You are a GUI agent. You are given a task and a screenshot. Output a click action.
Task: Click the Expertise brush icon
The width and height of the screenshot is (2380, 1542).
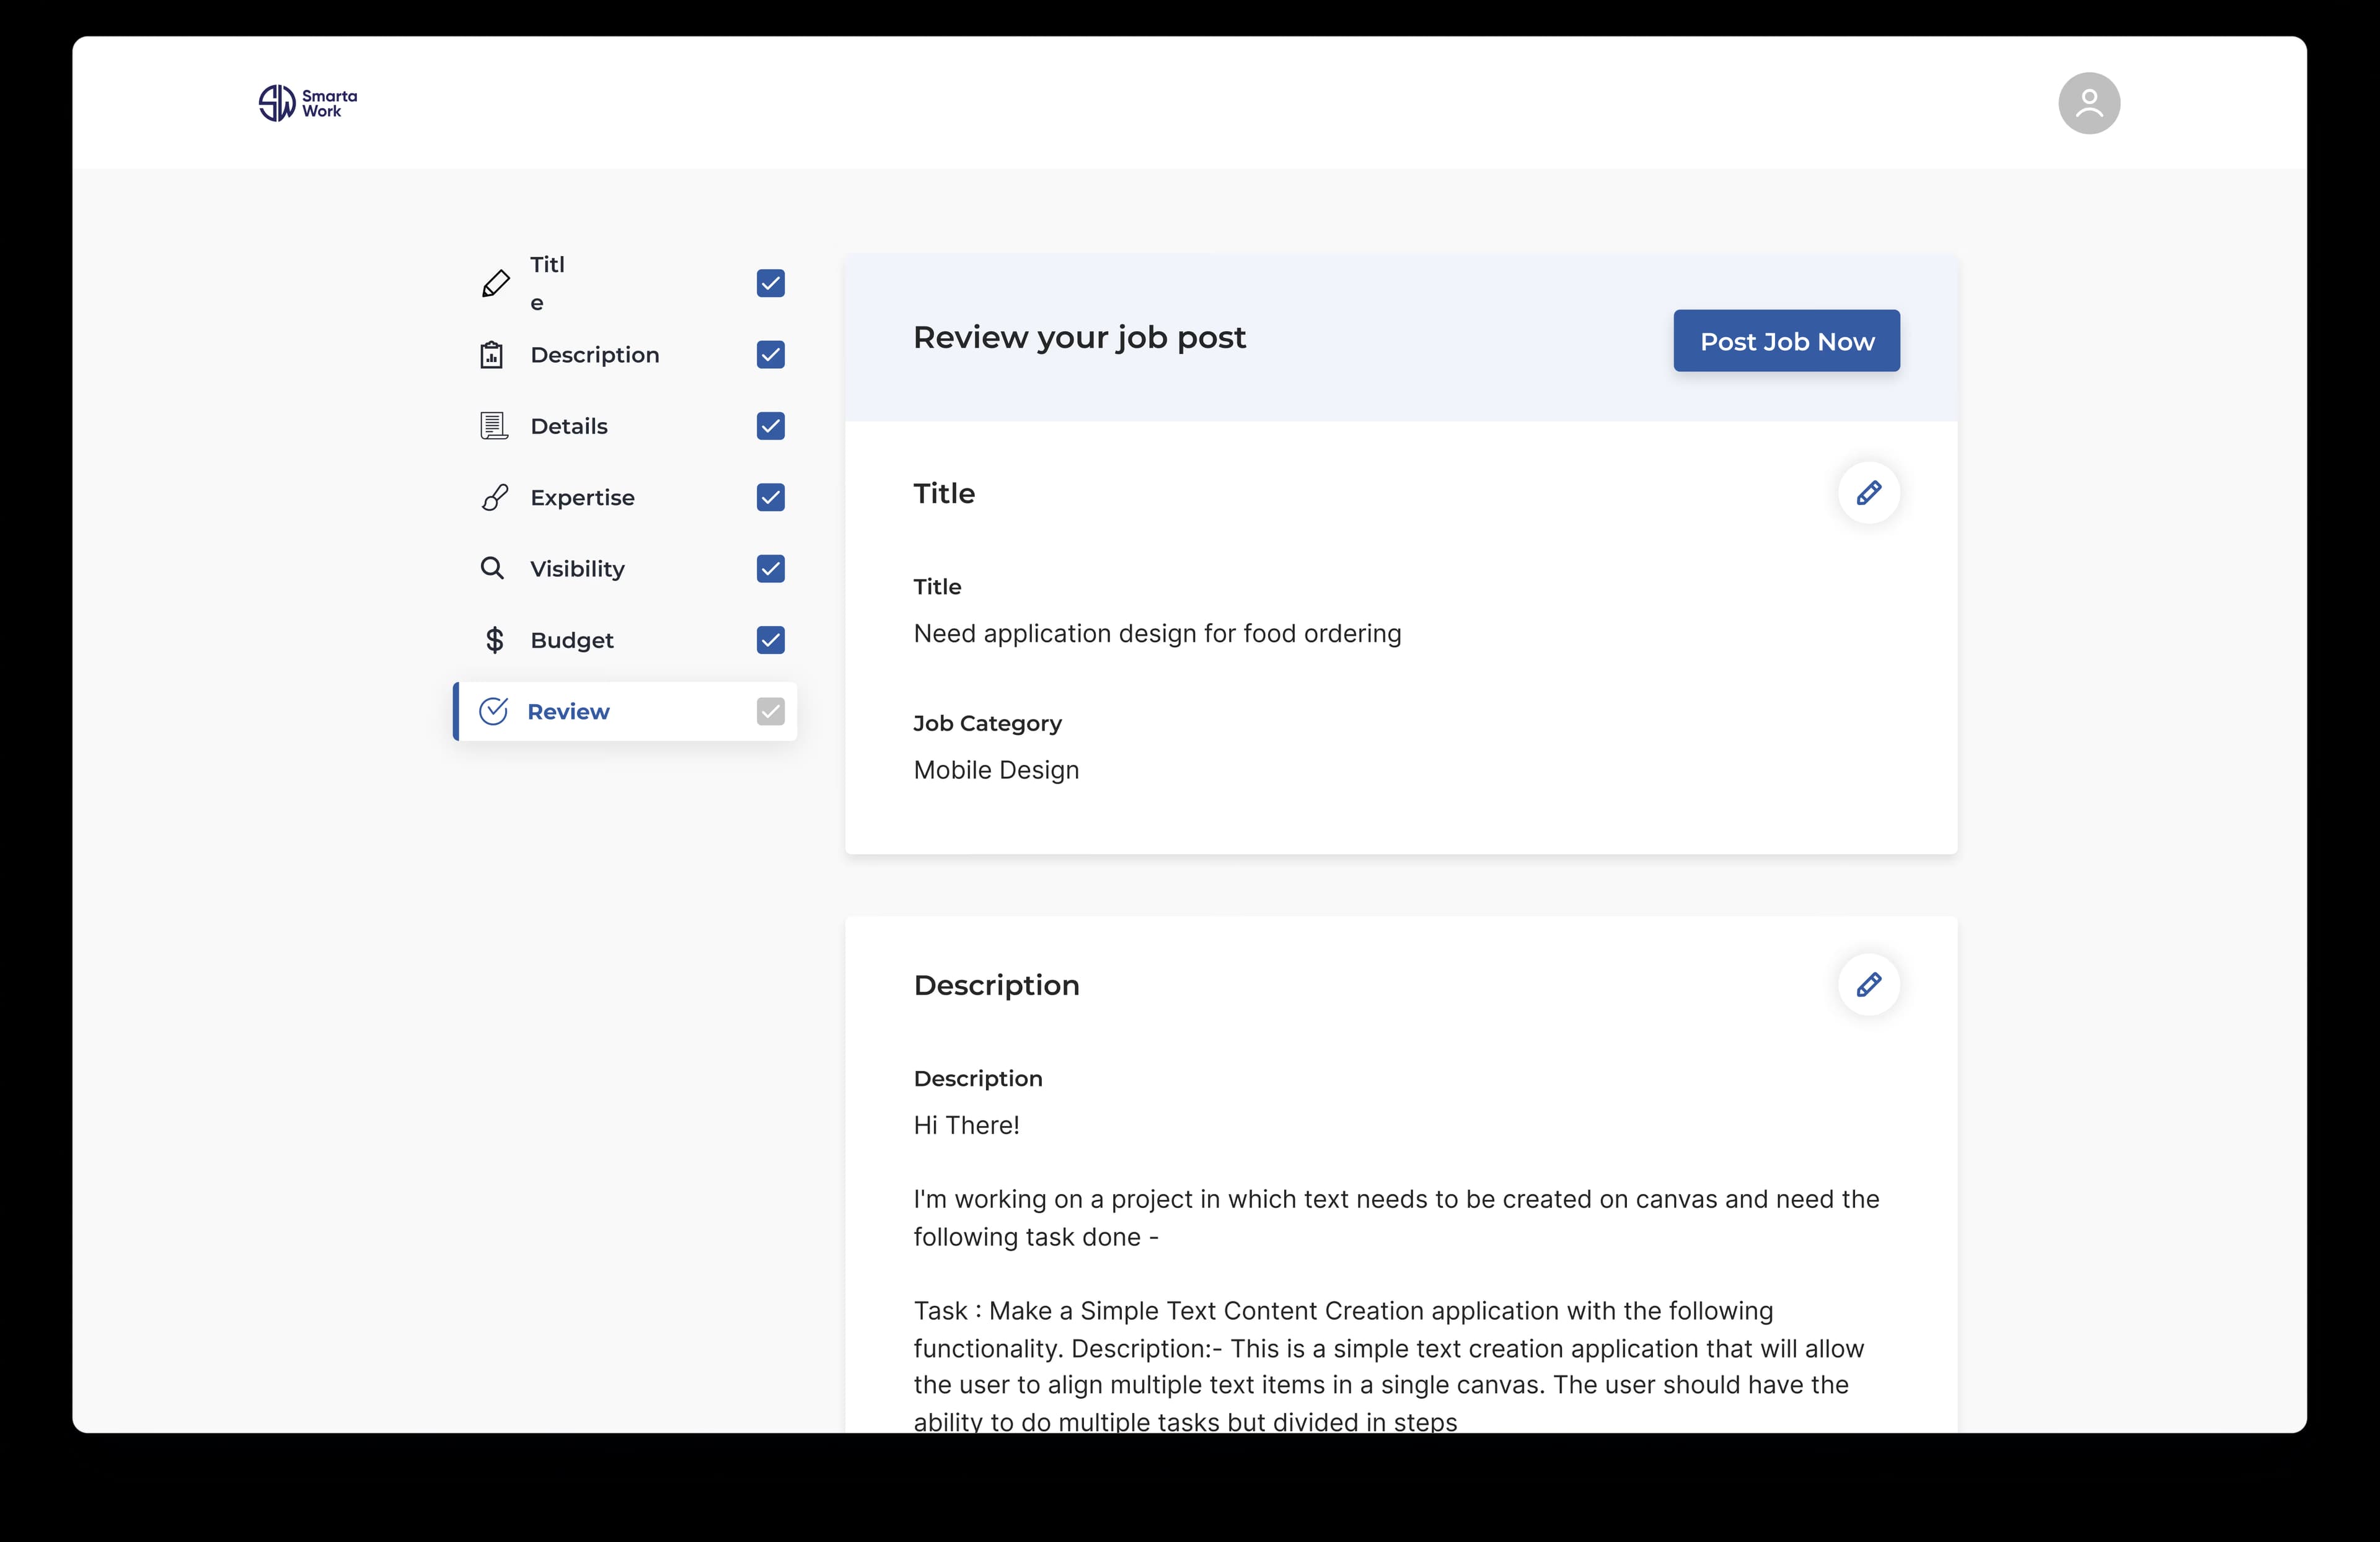click(494, 497)
